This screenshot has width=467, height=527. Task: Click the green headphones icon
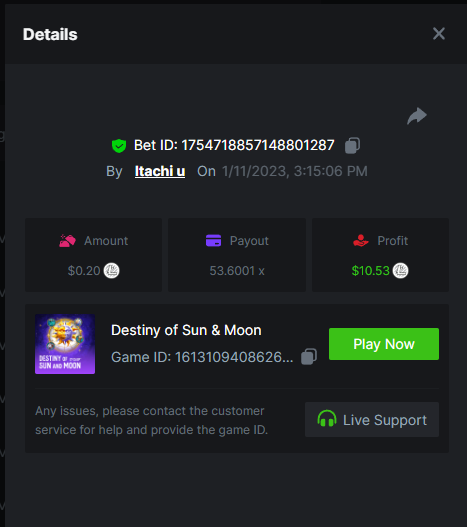point(327,418)
